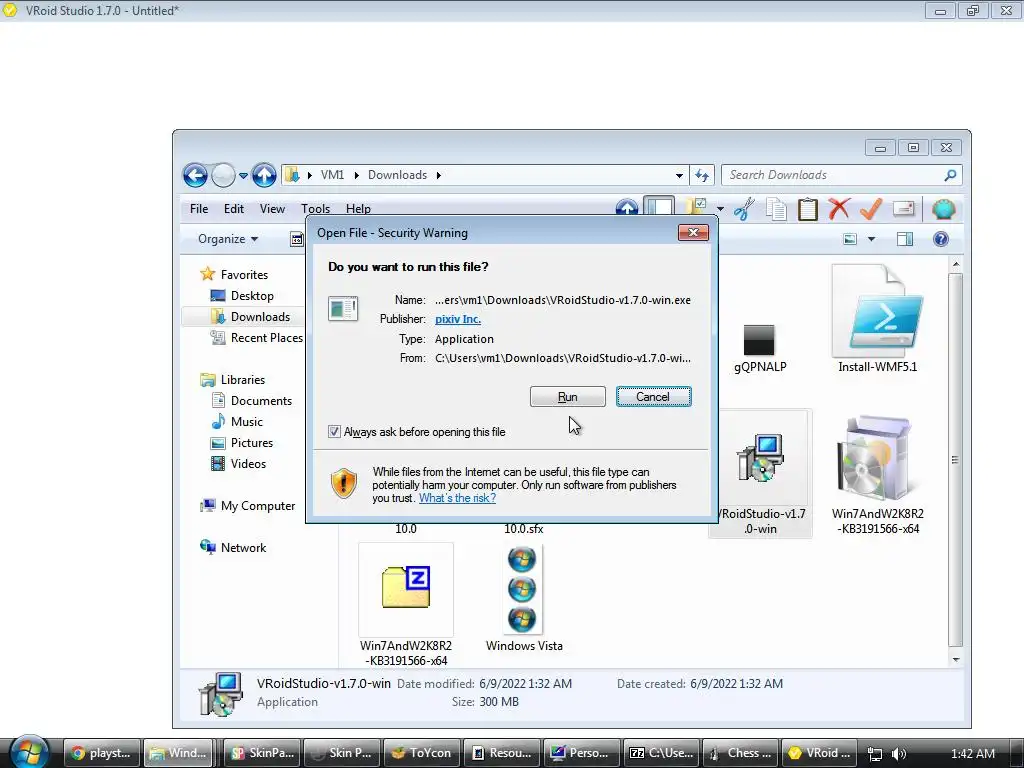The height and width of the screenshot is (768, 1024).
Task: Click the Copy toolbar icon
Action: point(776,209)
